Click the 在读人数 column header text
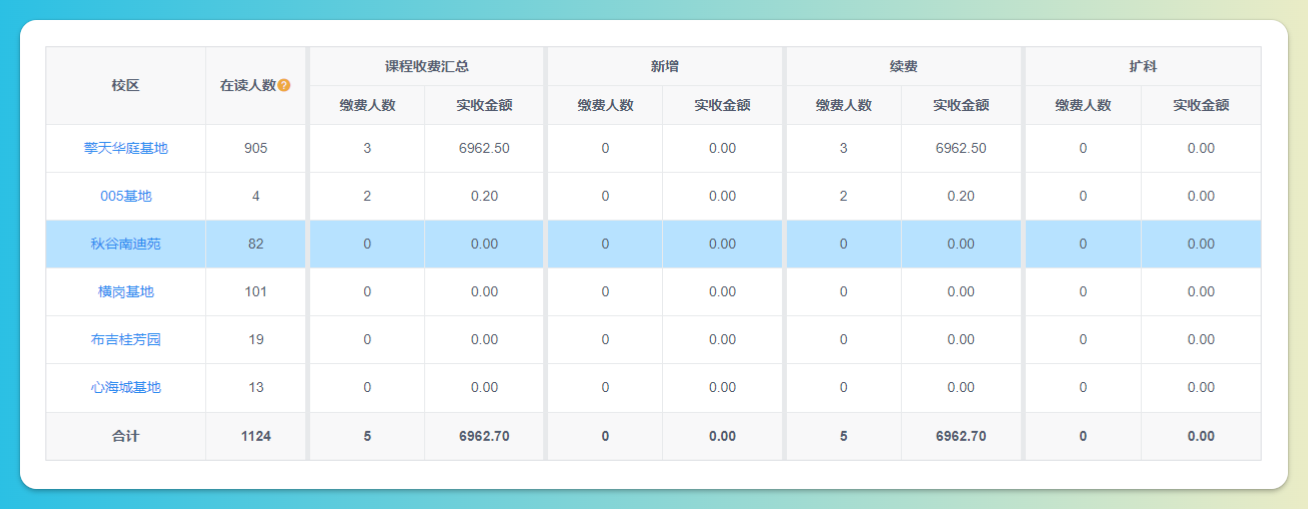The image size is (1308, 509). click(x=248, y=85)
